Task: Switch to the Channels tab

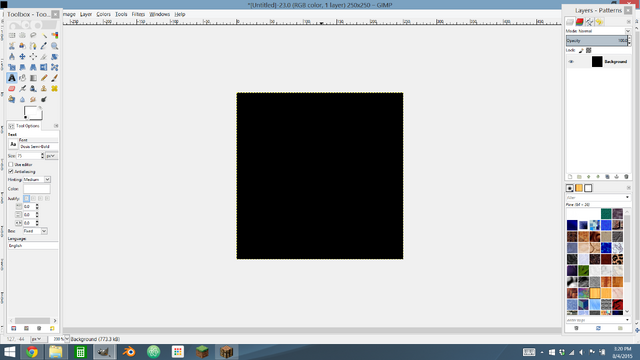Action: click(x=580, y=22)
